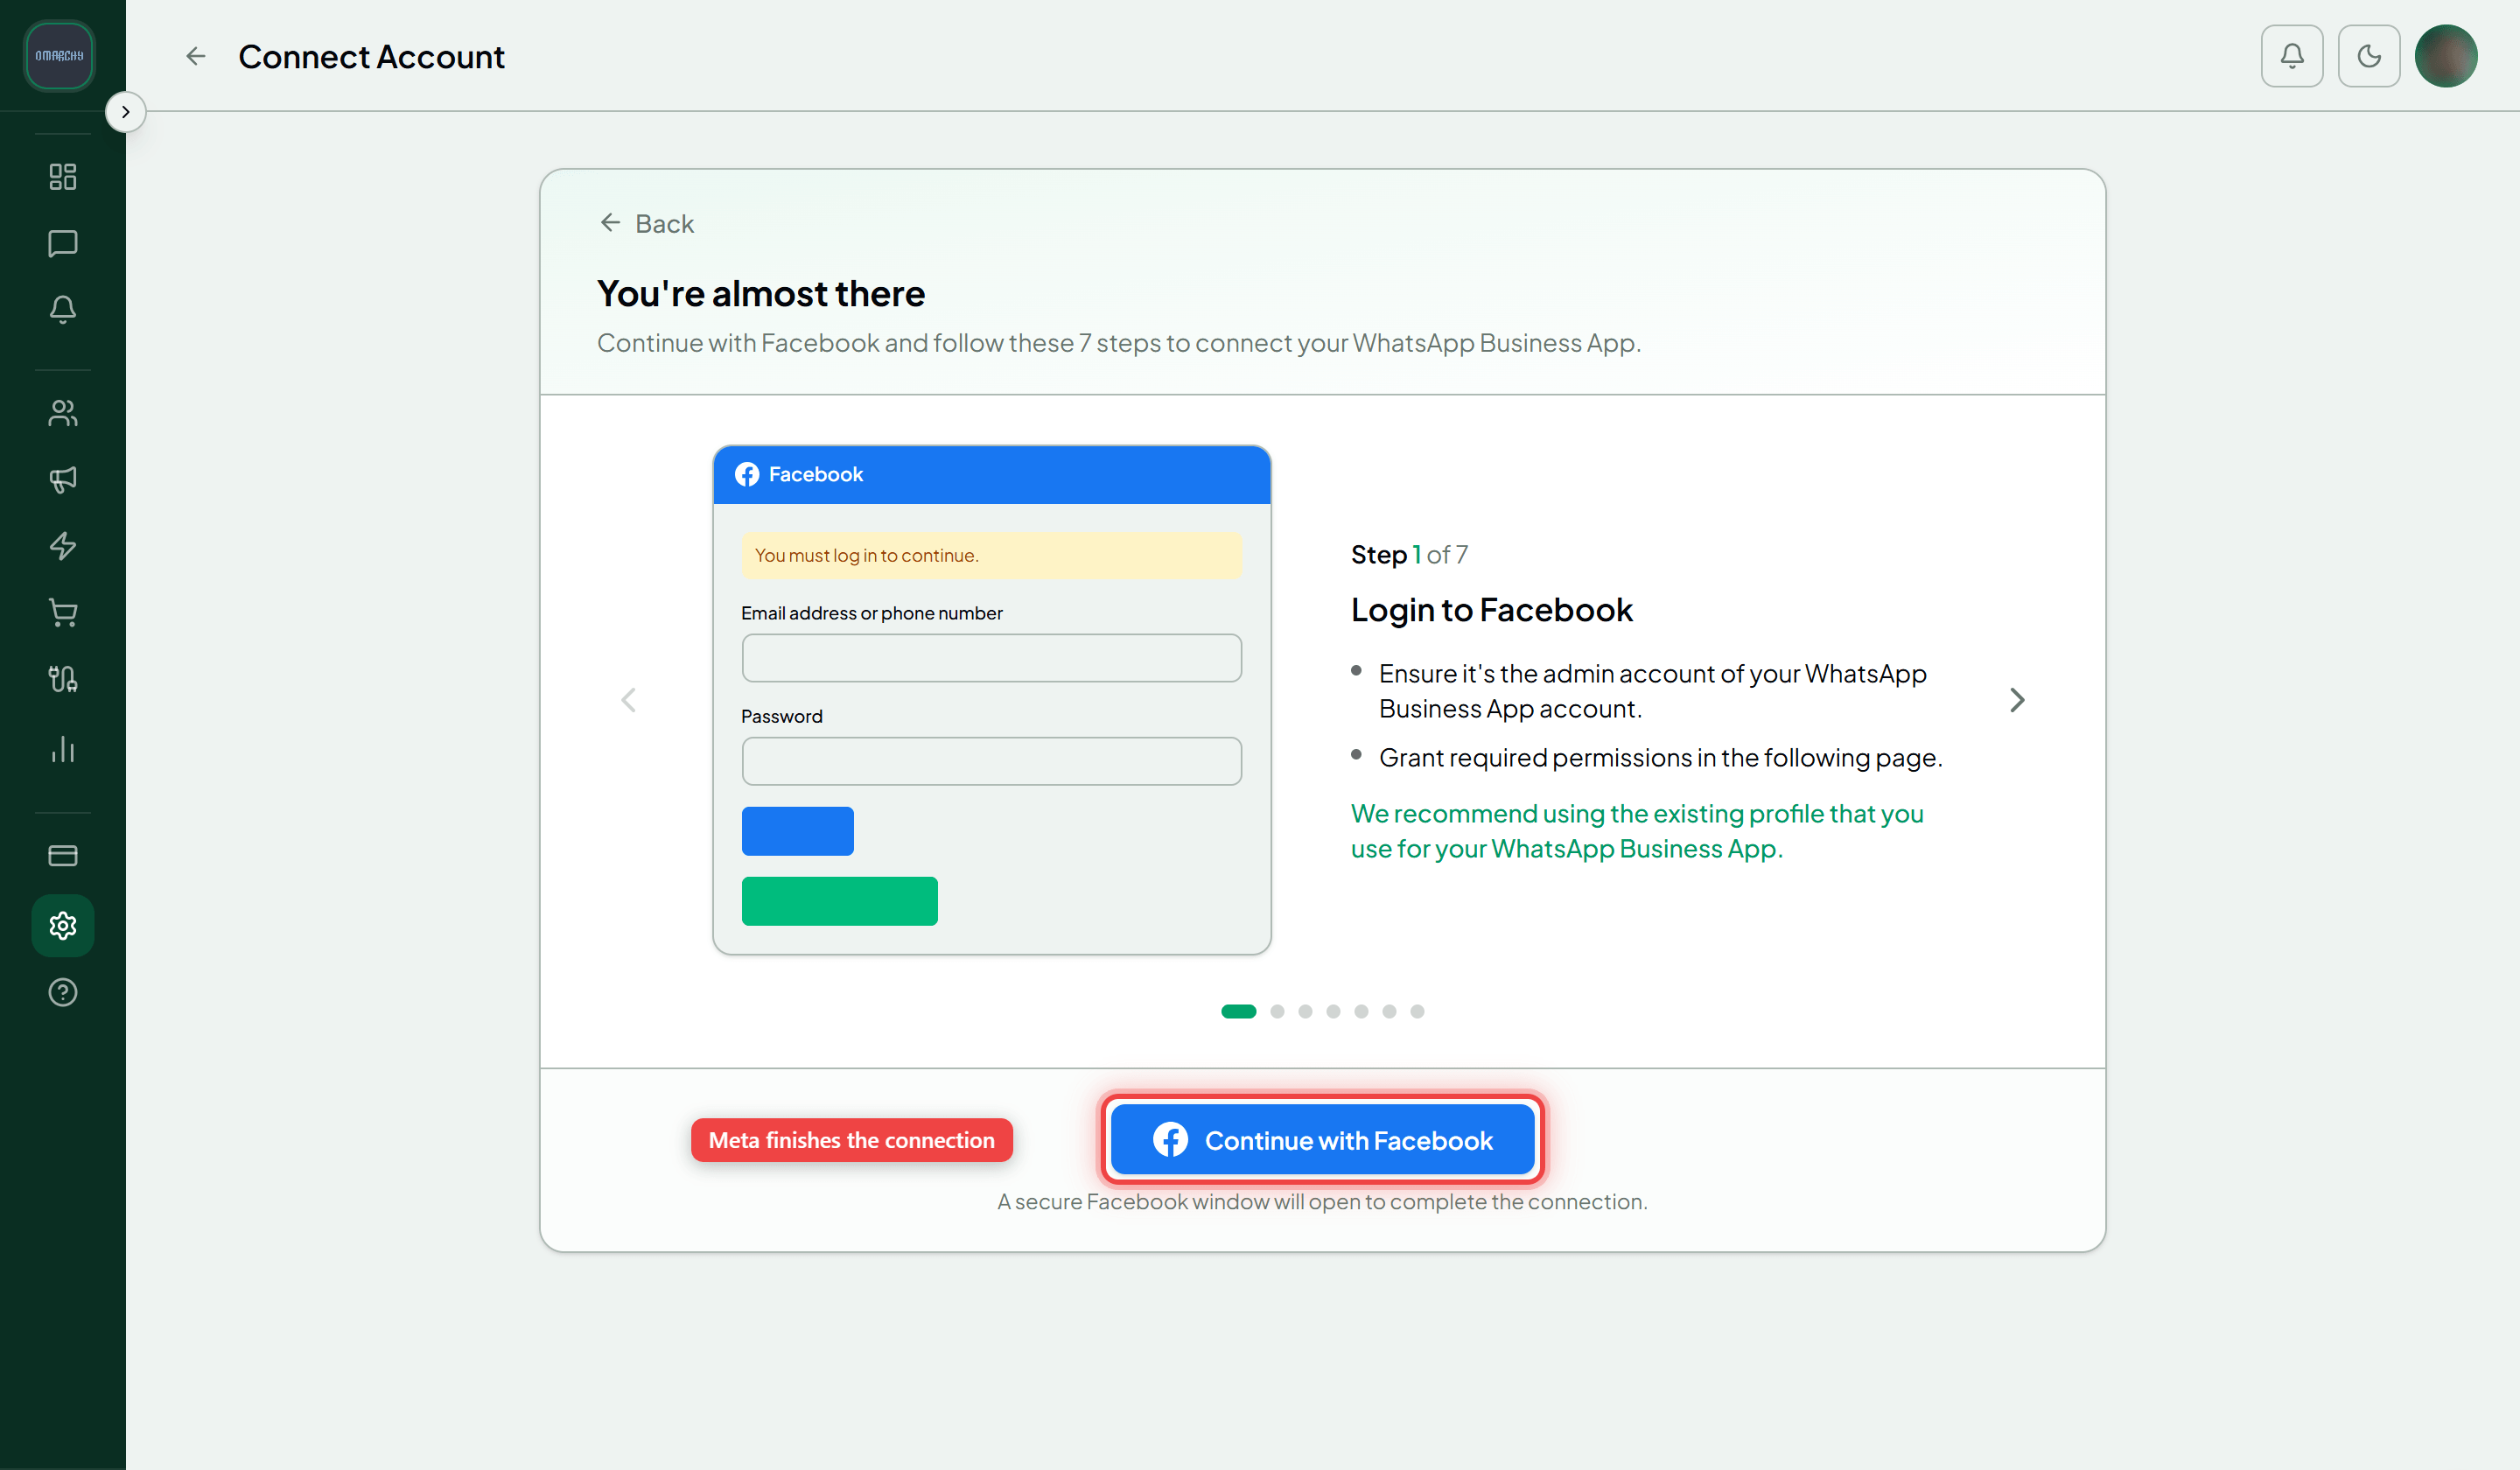2520x1470 pixels.
Task: Select the first carousel step indicator
Action: click(x=1238, y=1011)
